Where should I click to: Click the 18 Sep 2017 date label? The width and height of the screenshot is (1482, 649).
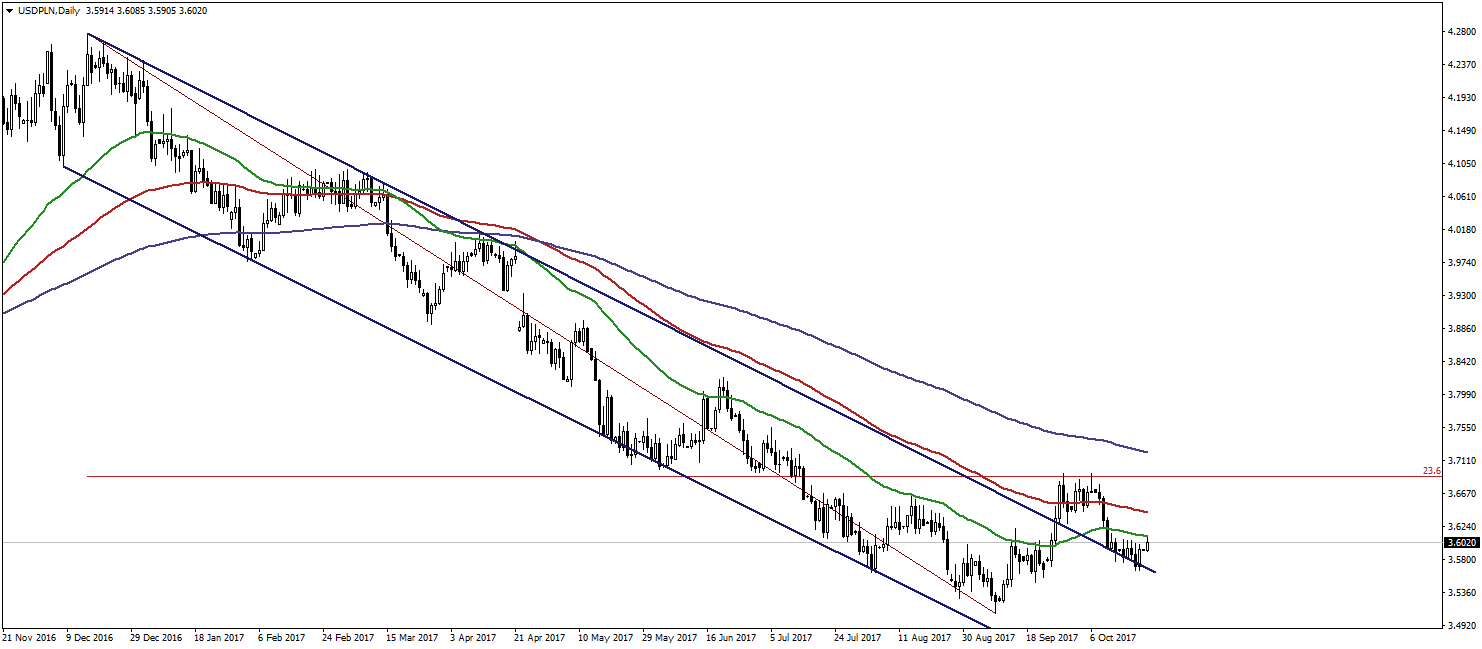pyautogui.click(x=1050, y=637)
